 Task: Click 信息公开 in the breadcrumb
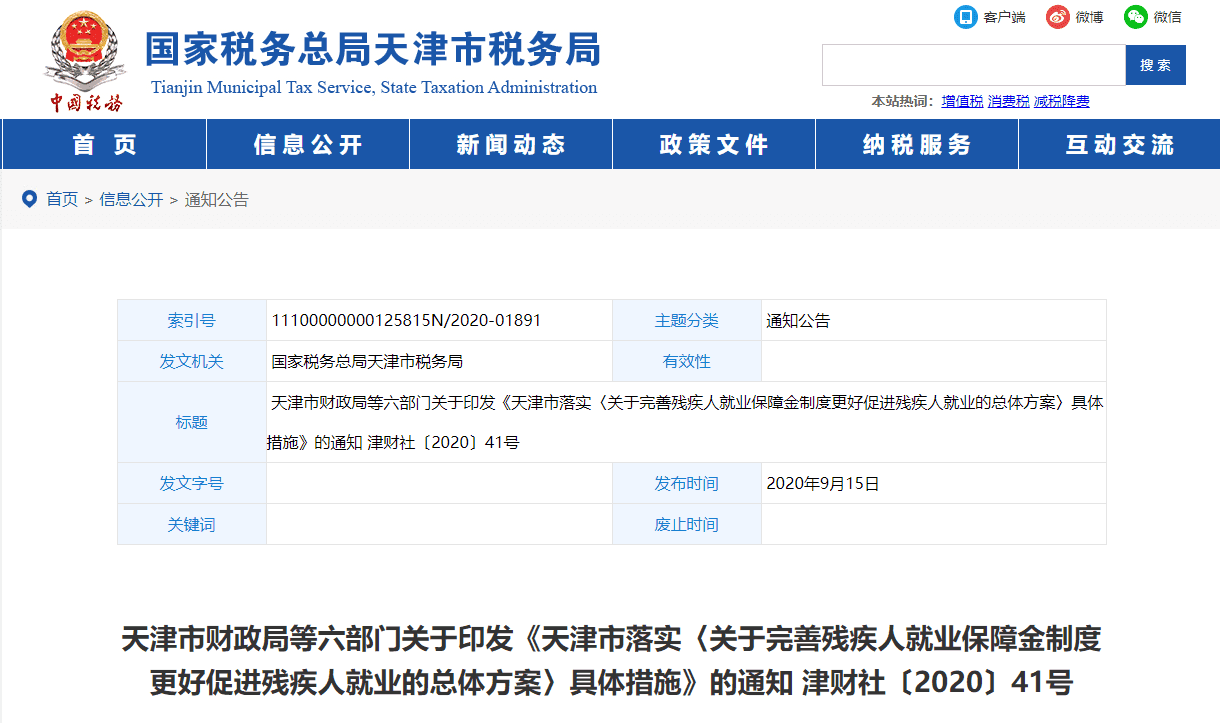[x=131, y=199]
